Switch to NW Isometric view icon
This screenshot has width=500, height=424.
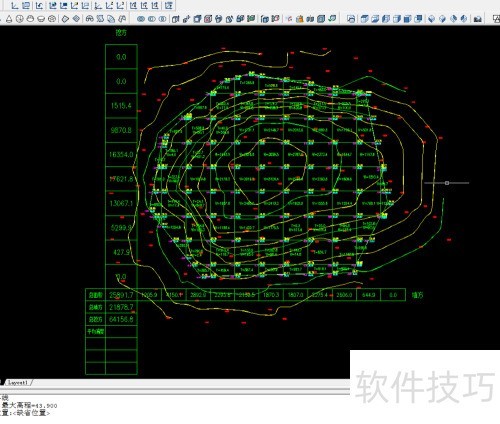(463, 19)
